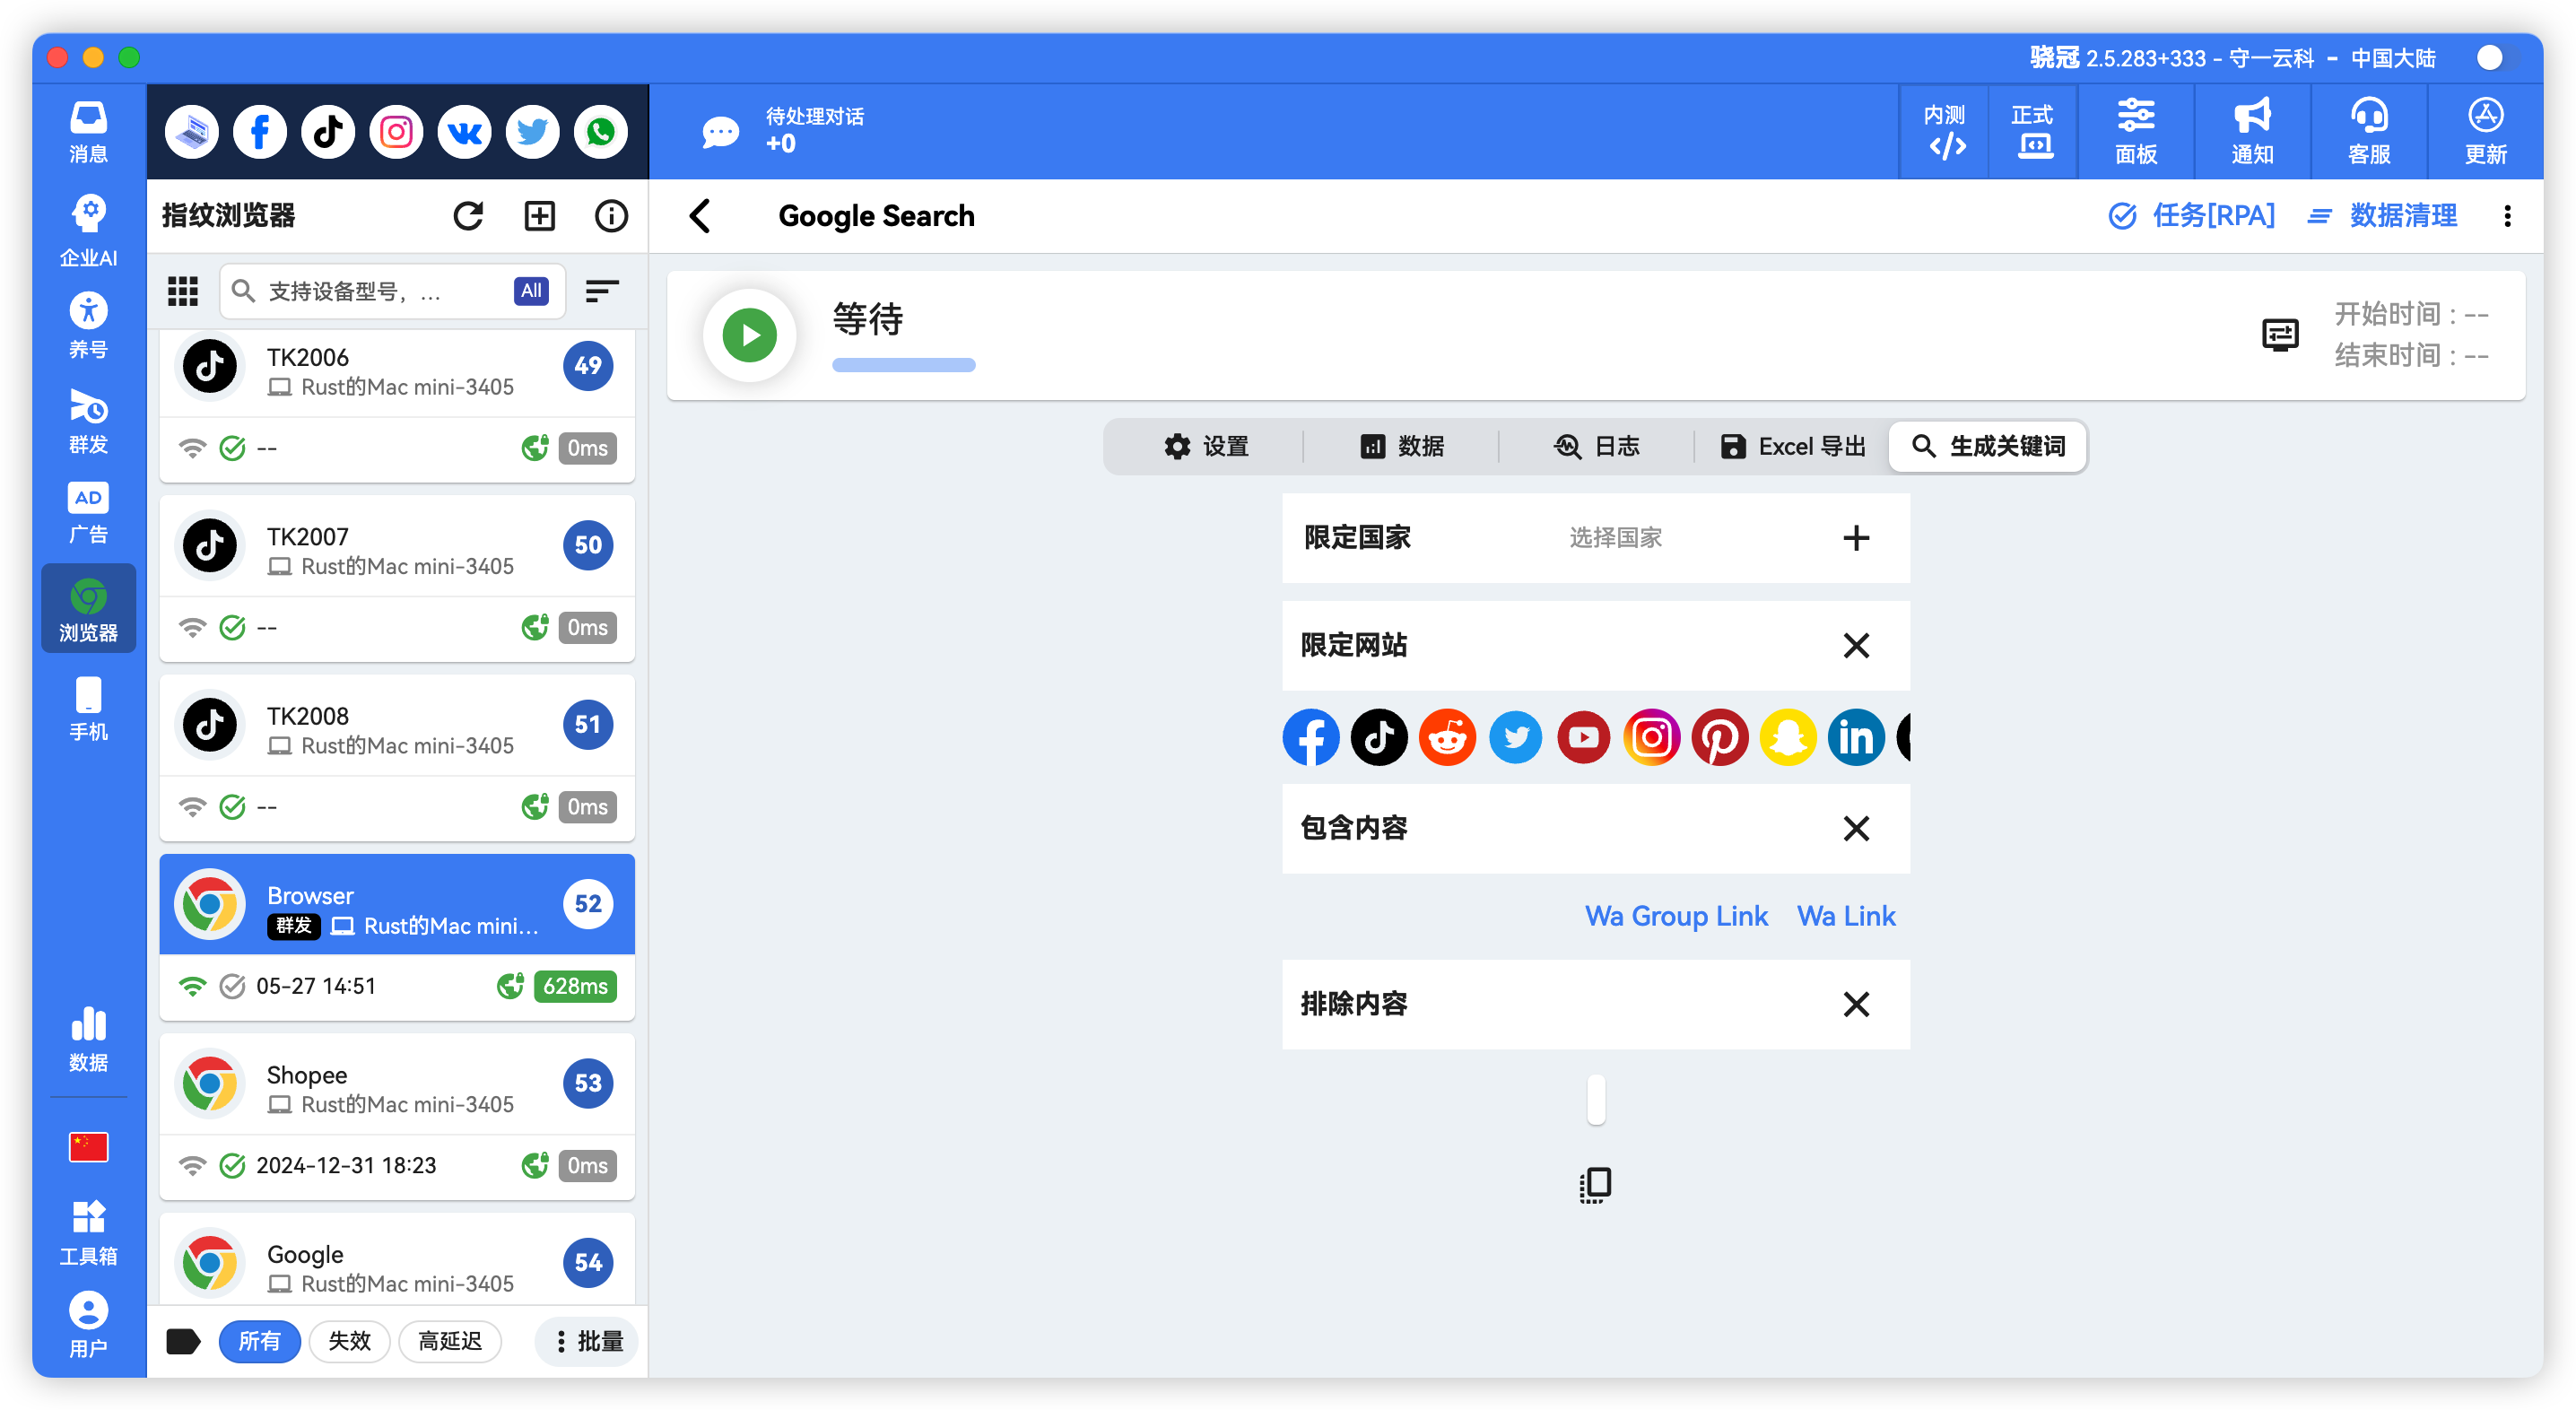The height and width of the screenshot is (1410, 2576).
Task: Open the 设置 settings tab
Action: click(x=1206, y=447)
